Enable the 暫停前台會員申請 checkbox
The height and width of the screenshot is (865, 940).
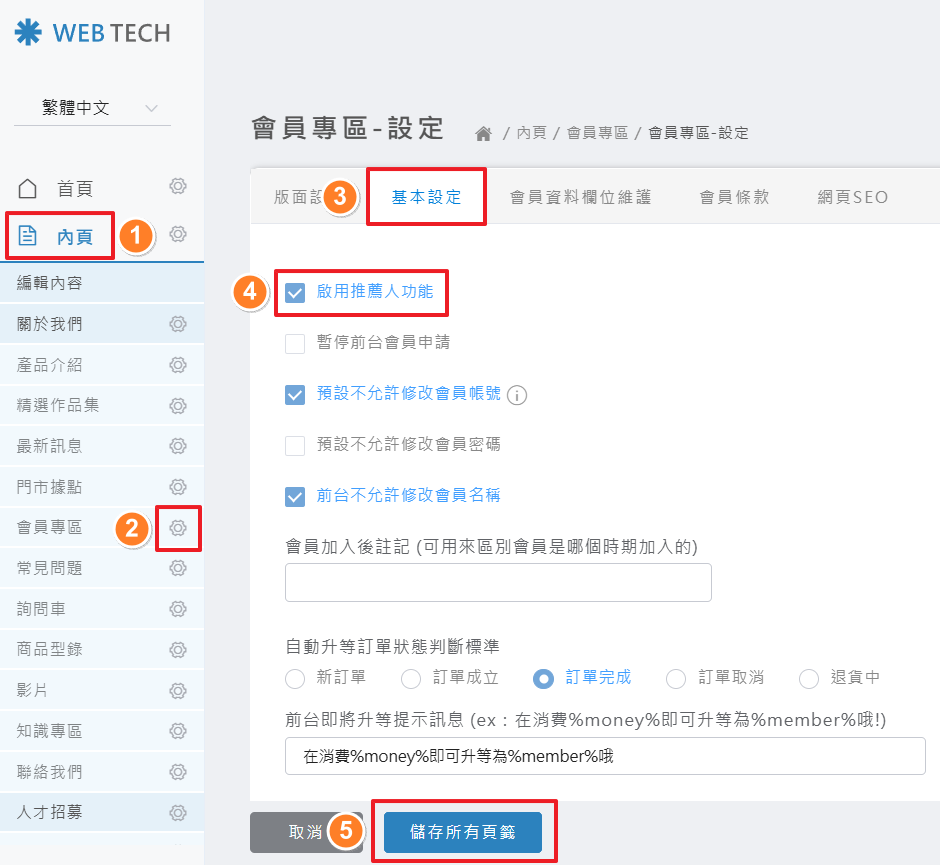click(x=295, y=344)
